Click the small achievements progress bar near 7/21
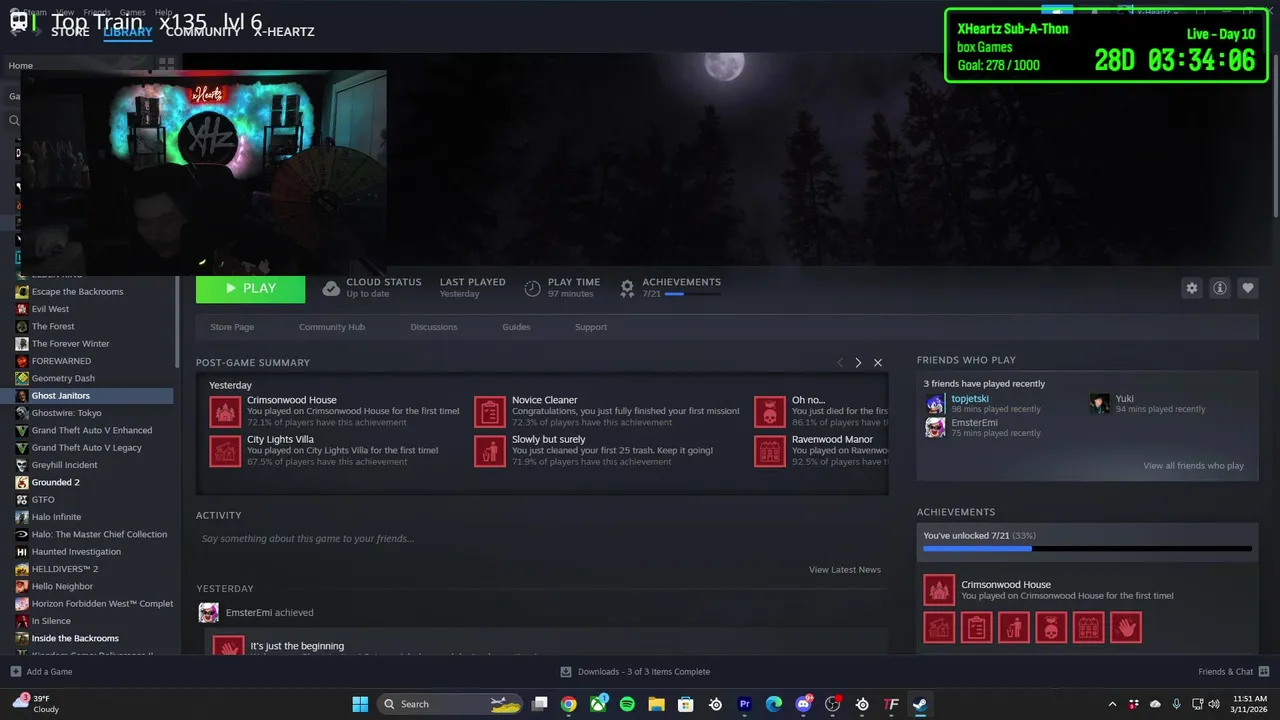Screen dimensions: 1280x720 [x=692, y=294]
